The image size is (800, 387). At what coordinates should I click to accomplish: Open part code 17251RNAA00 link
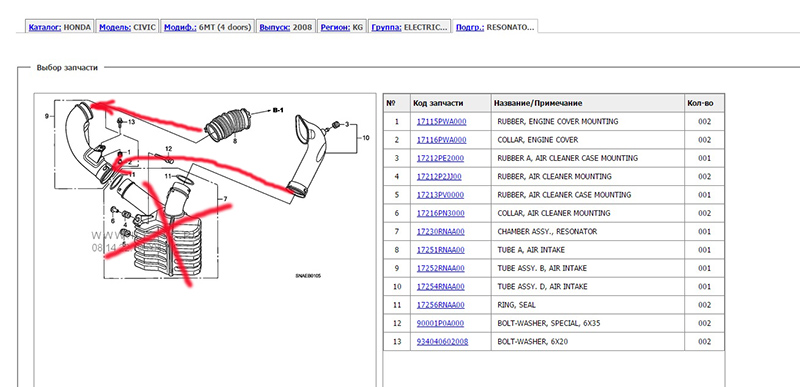[x=441, y=250]
